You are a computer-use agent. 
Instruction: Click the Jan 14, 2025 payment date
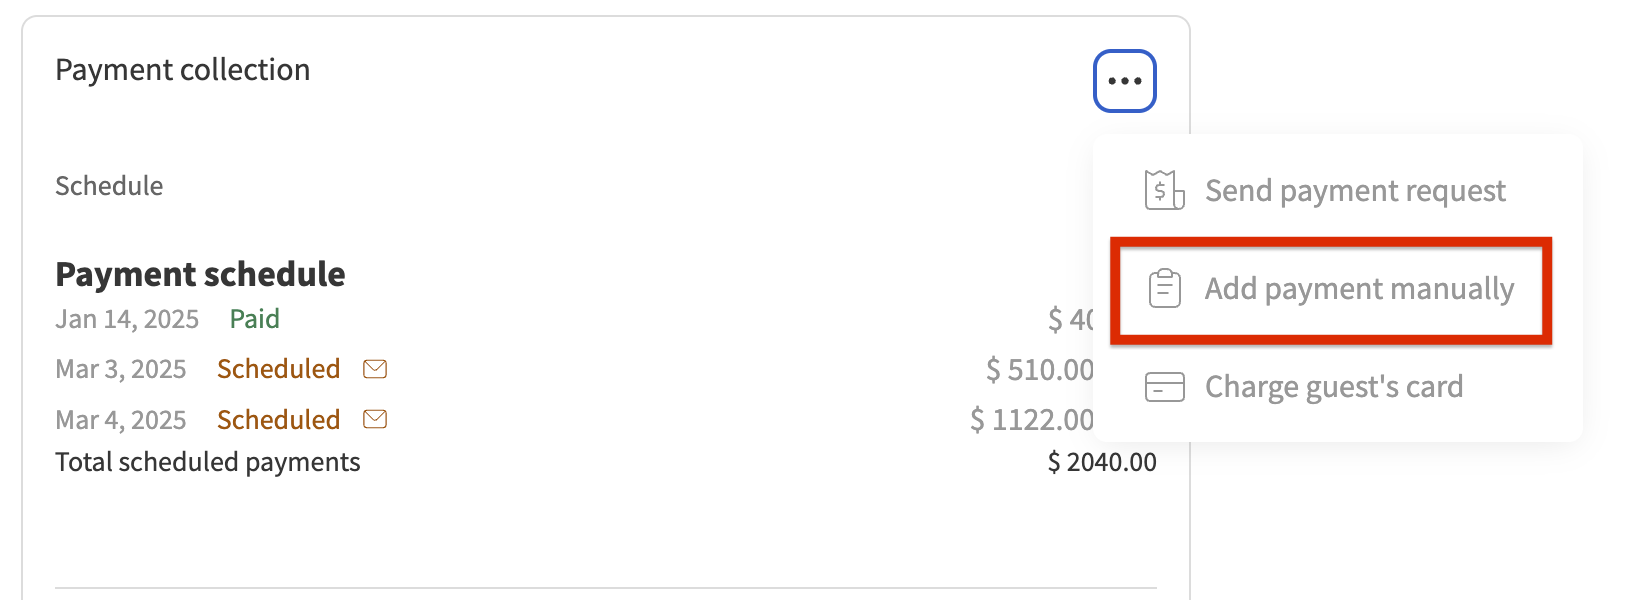point(127,319)
